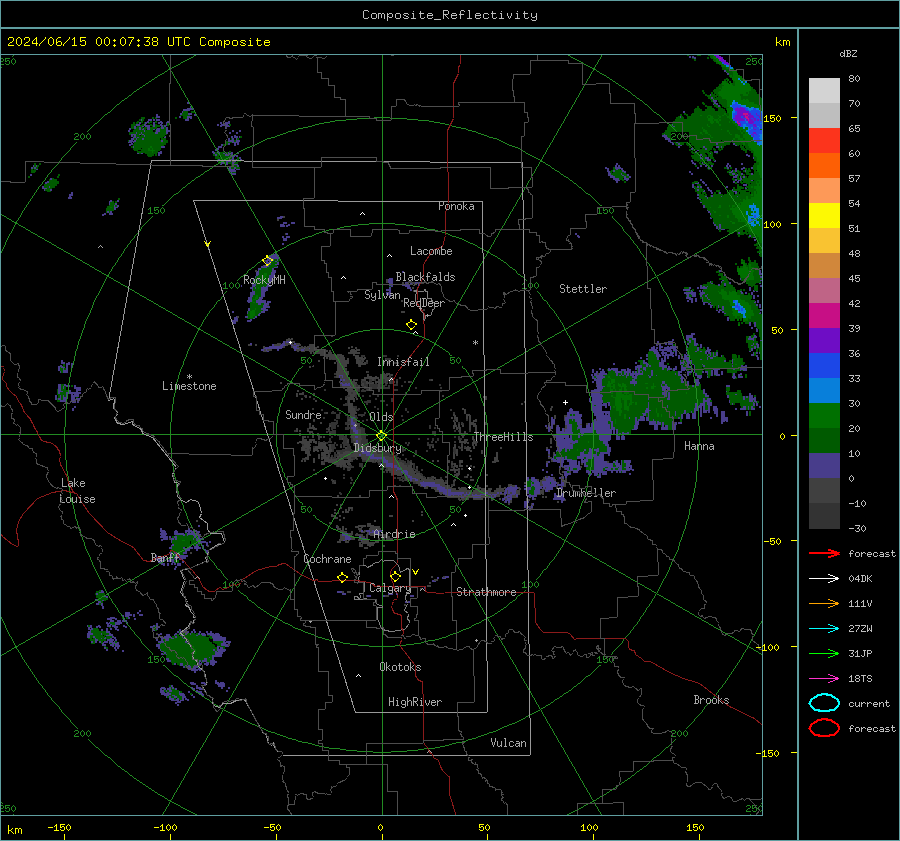
Task: Click the RockyMH label
Action: click(264, 280)
